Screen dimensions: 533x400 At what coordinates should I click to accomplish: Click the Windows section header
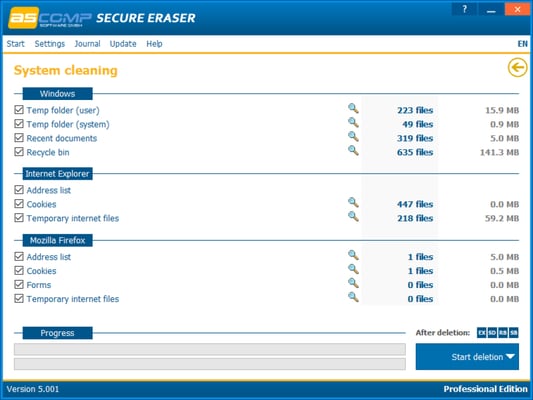click(x=57, y=94)
